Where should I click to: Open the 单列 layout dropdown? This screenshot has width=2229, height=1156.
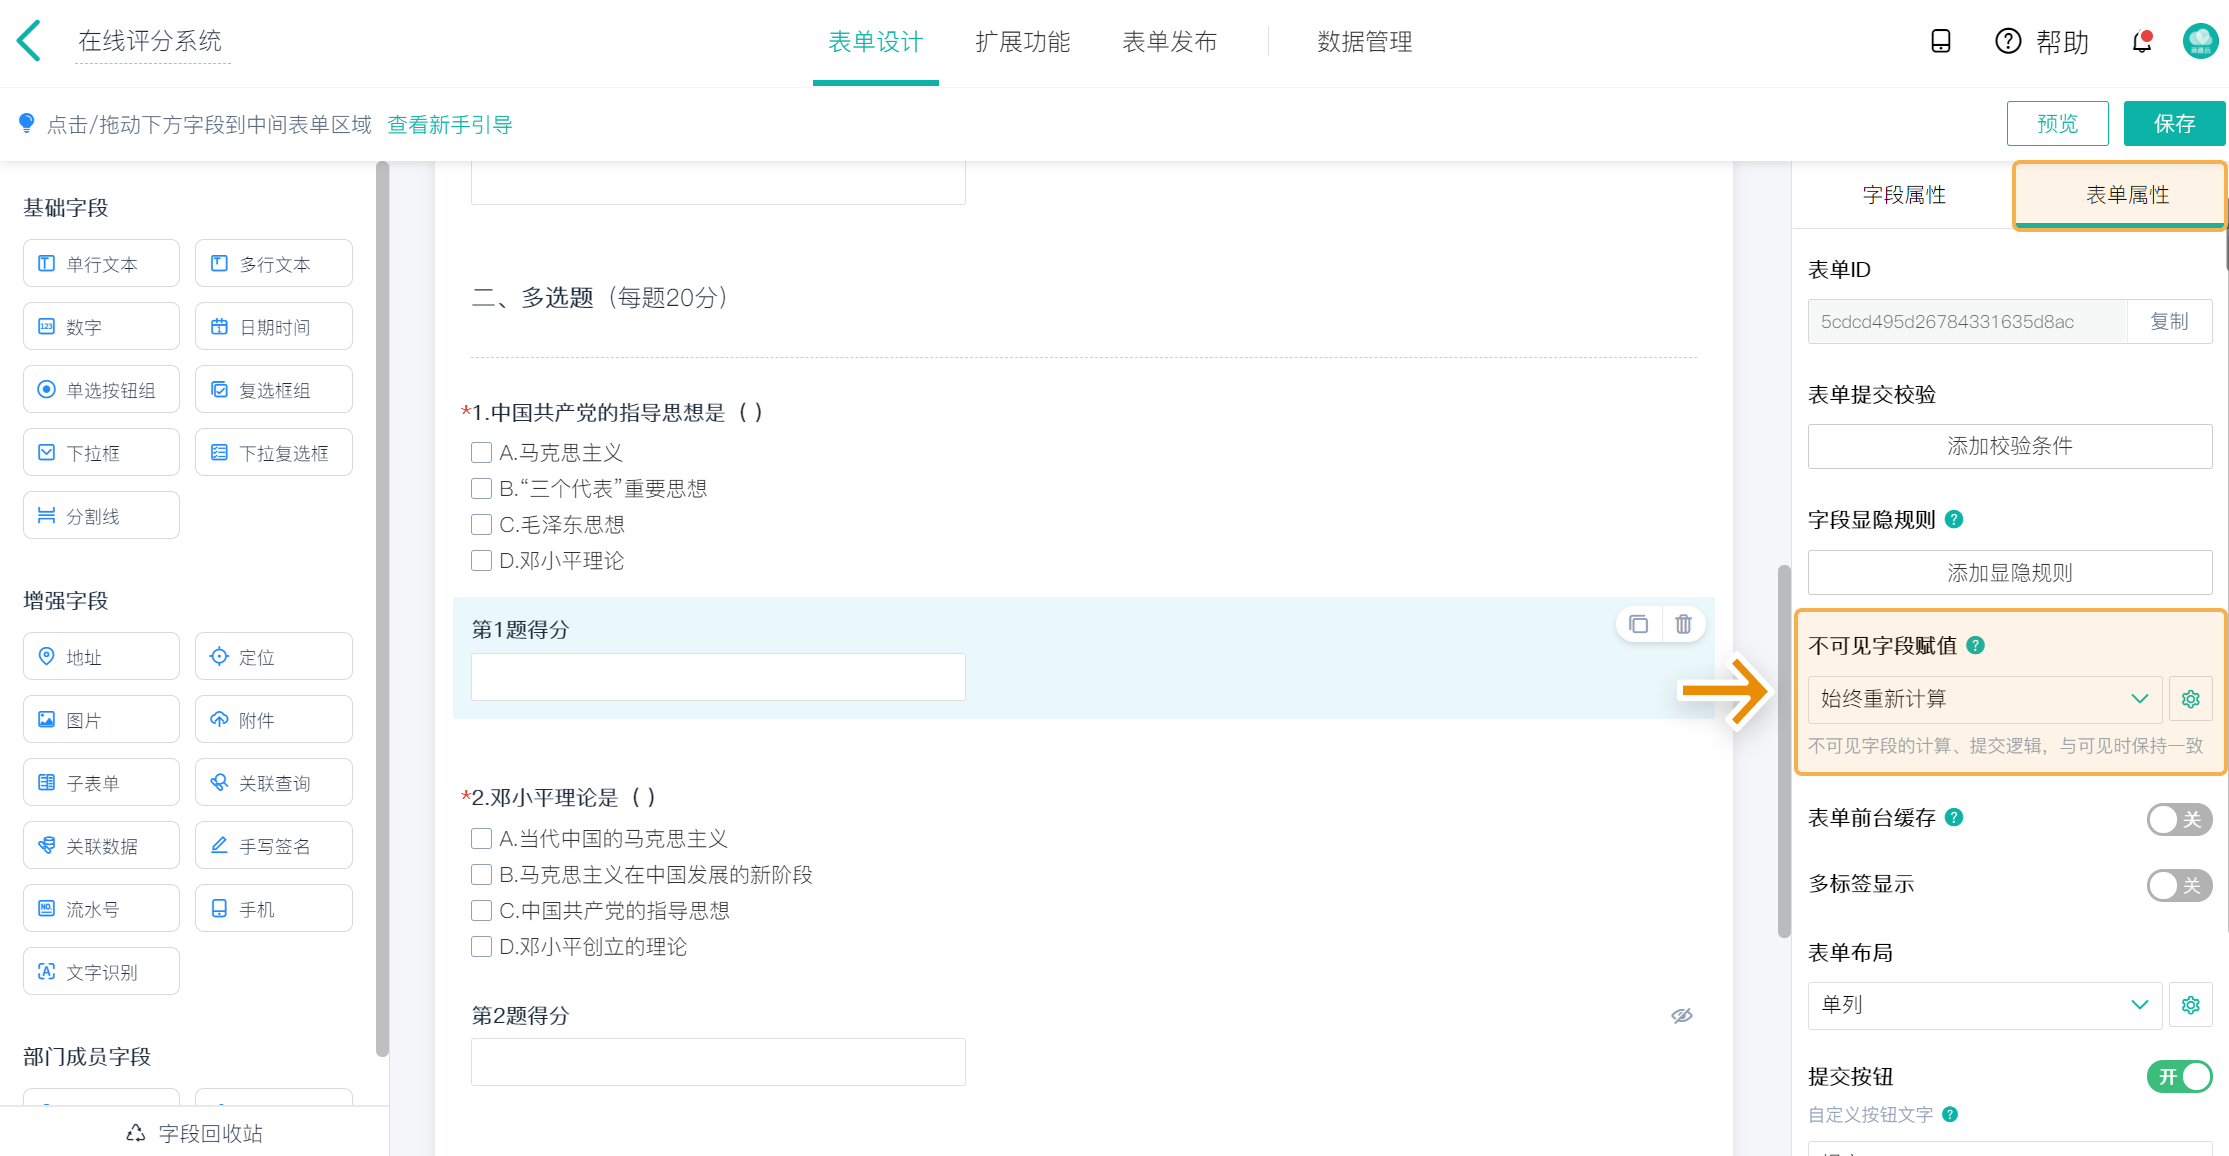point(1984,1005)
